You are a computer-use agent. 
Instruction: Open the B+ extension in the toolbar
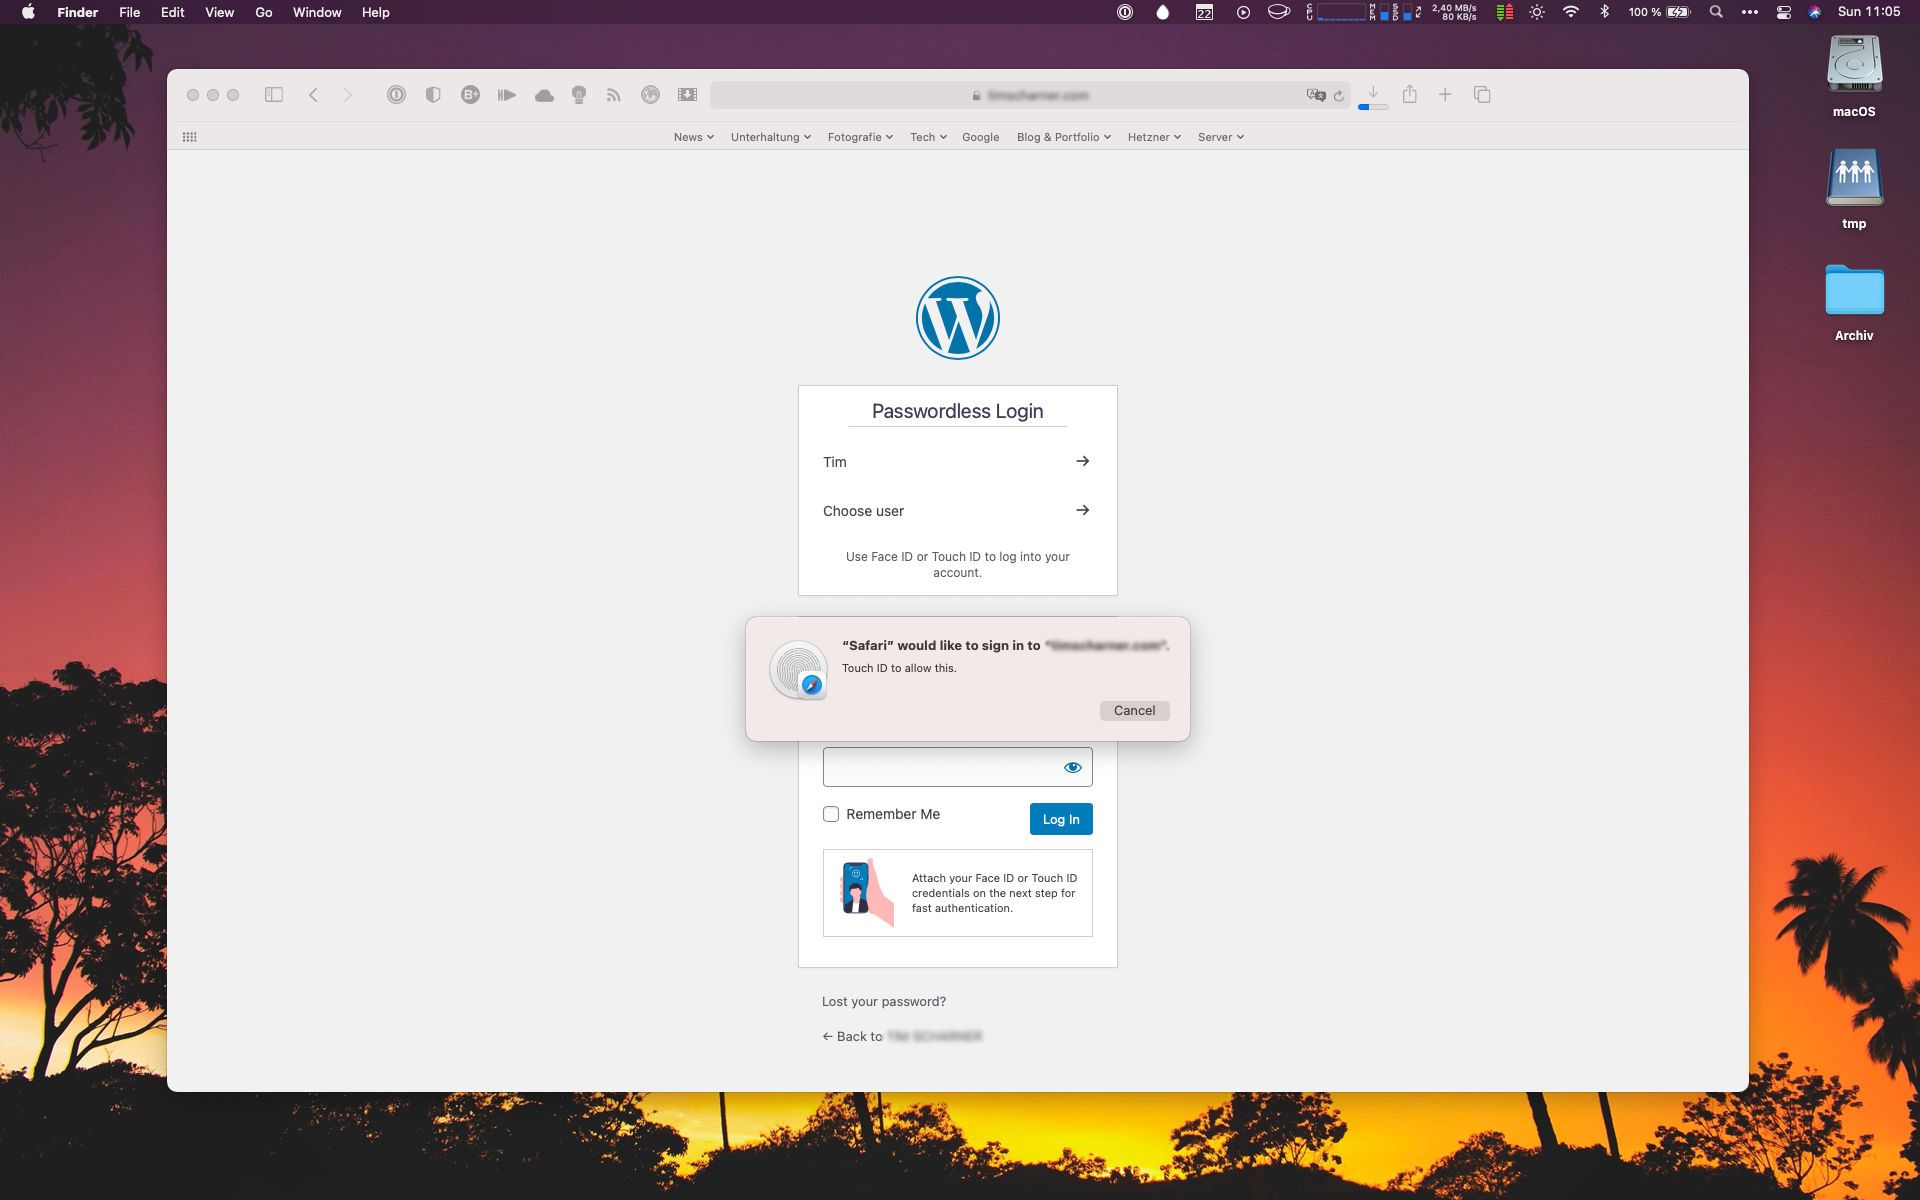click(470, 95)
